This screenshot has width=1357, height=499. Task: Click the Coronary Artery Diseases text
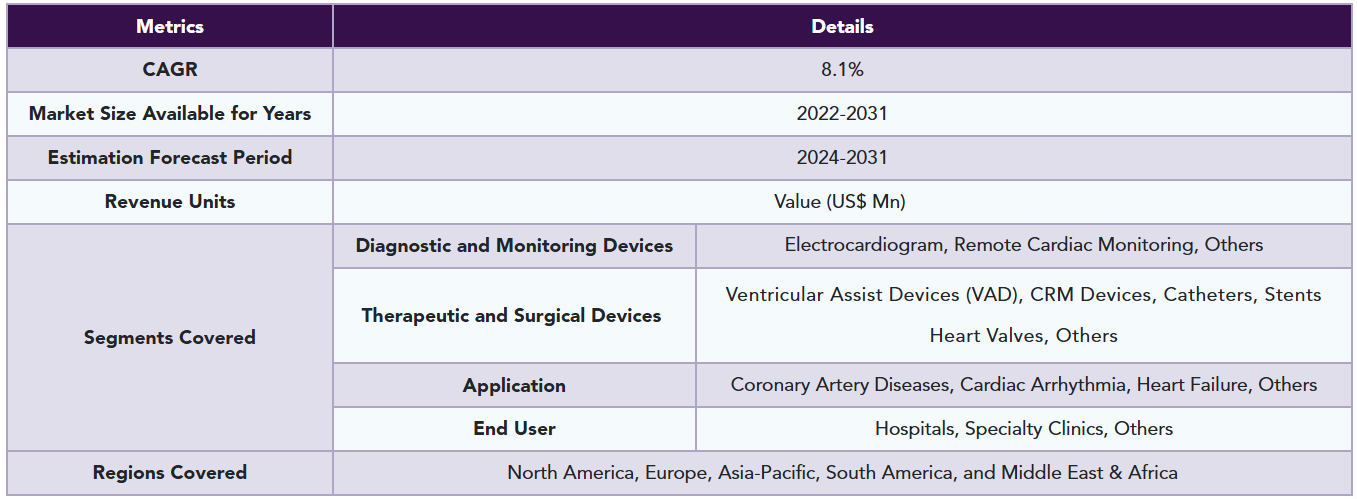coord(840,385)
